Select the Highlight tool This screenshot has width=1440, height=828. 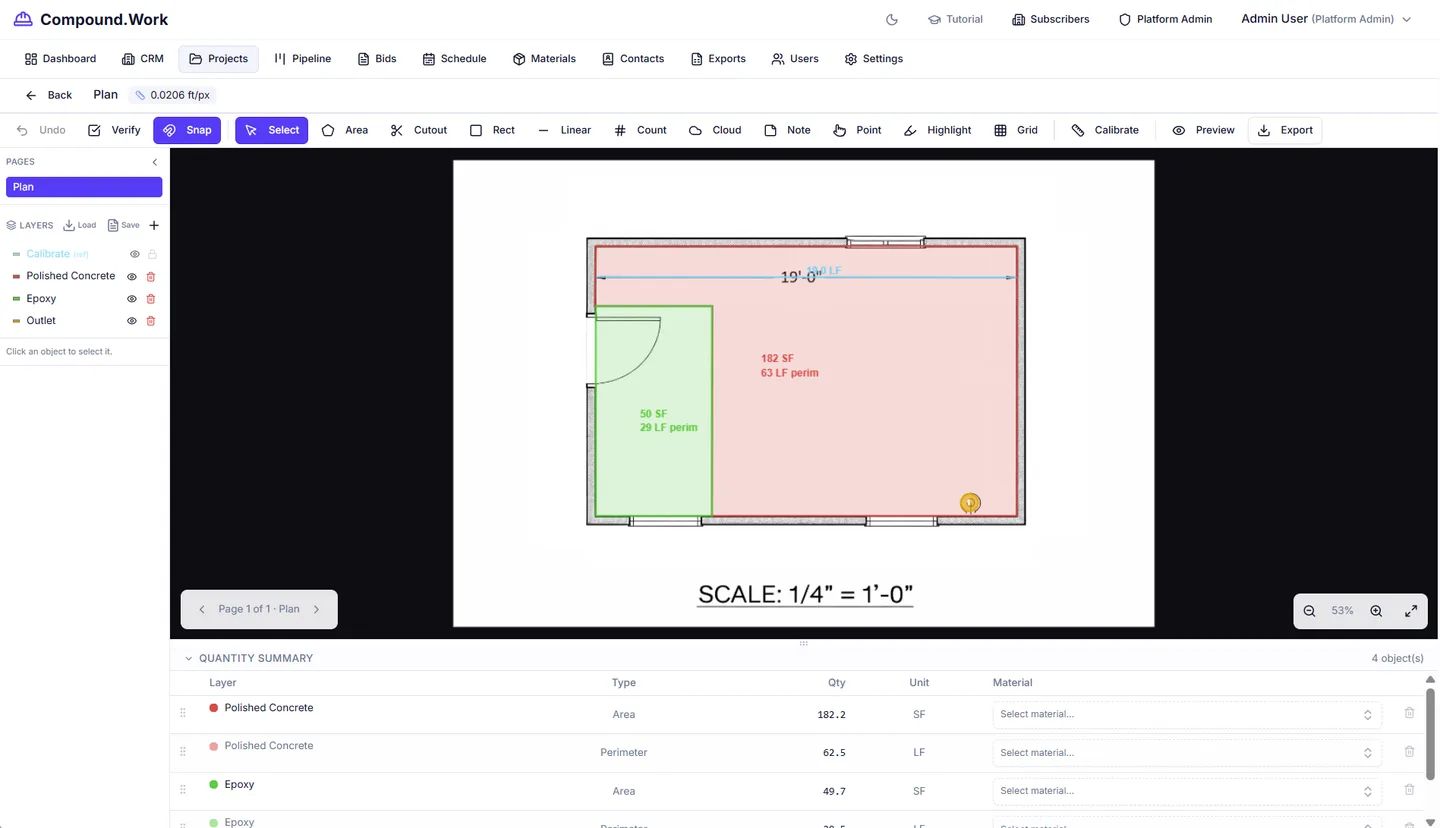click(x=938, y=130)
